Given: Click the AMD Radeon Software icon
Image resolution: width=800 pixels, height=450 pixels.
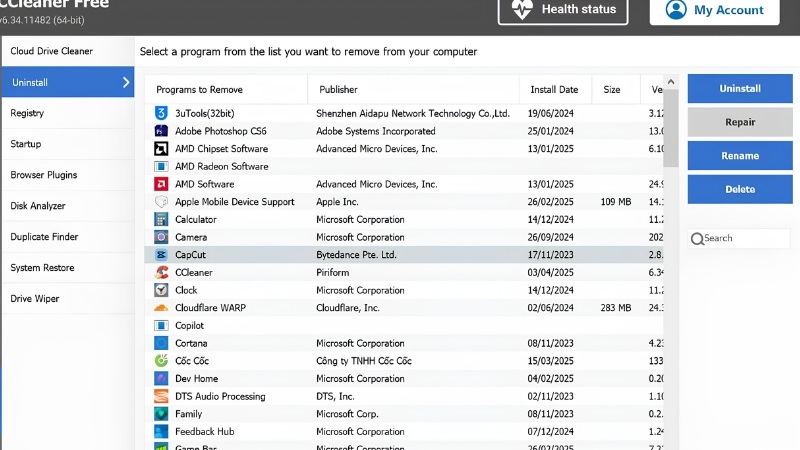Looking at the screenshot, I should pyautogui.click(x=161, y=166).
